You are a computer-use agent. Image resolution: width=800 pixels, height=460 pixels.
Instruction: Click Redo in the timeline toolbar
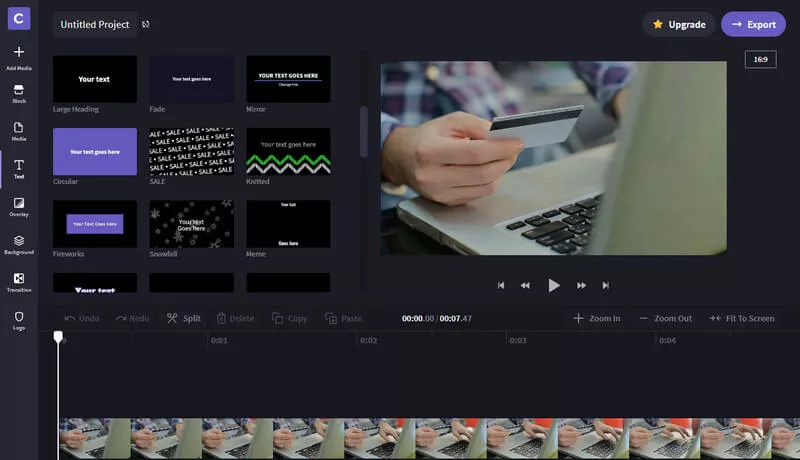click(133, 318)
